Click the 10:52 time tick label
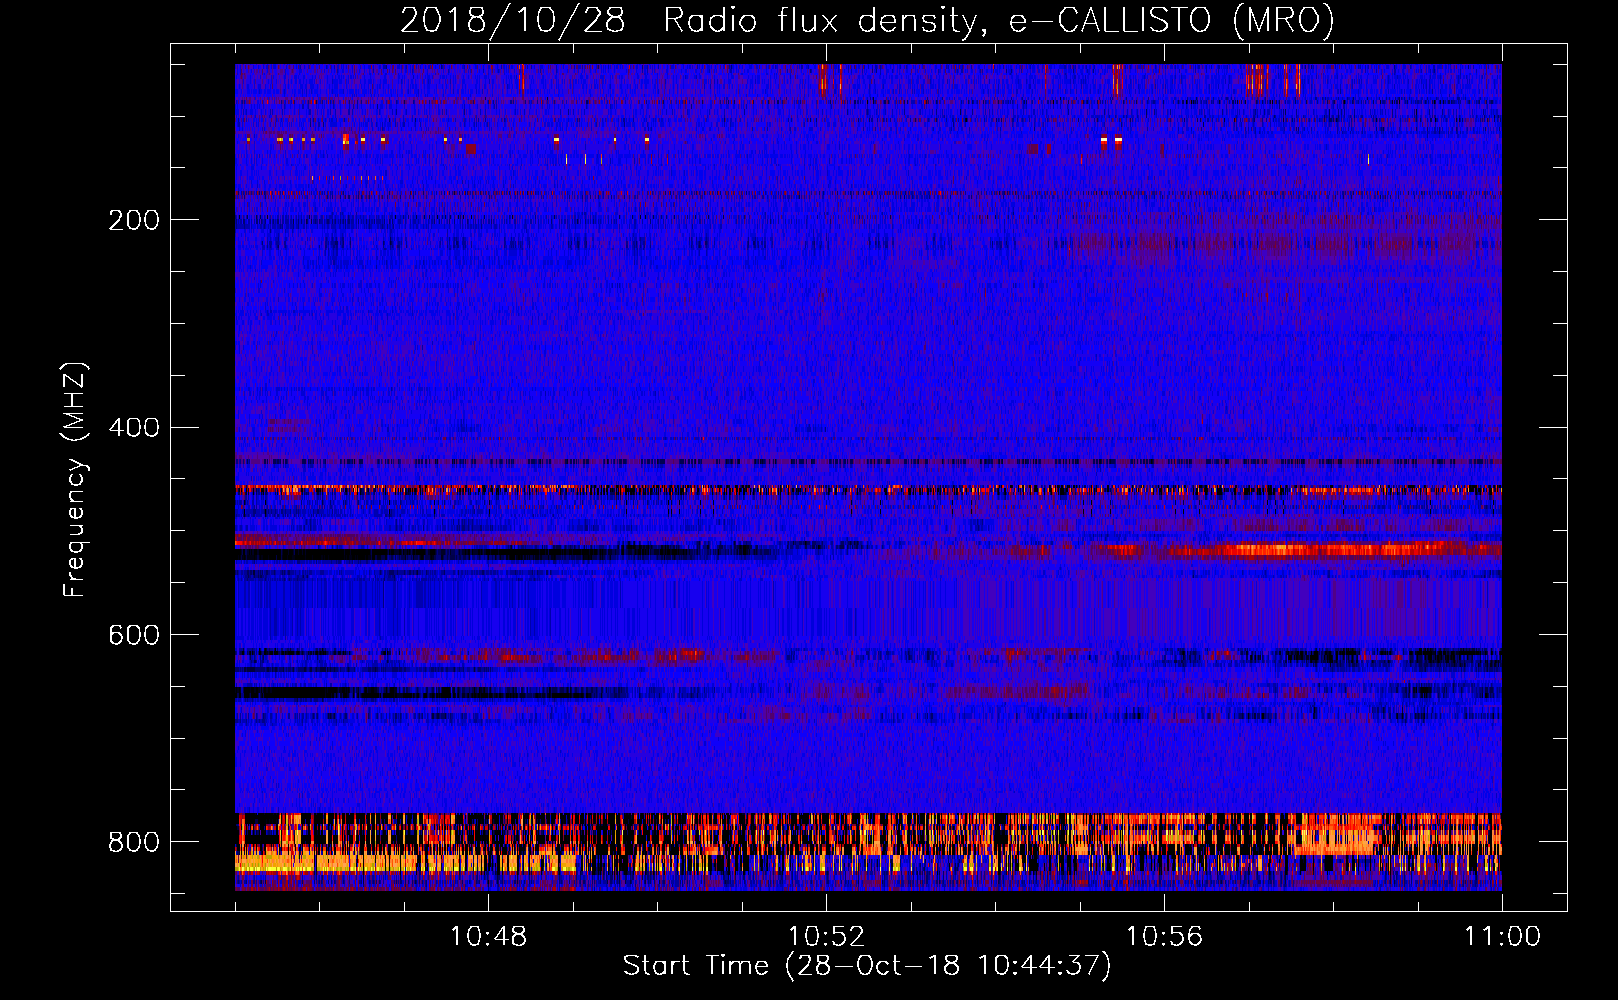Viewport: 1618px width, 1000px height. (826, 937)
